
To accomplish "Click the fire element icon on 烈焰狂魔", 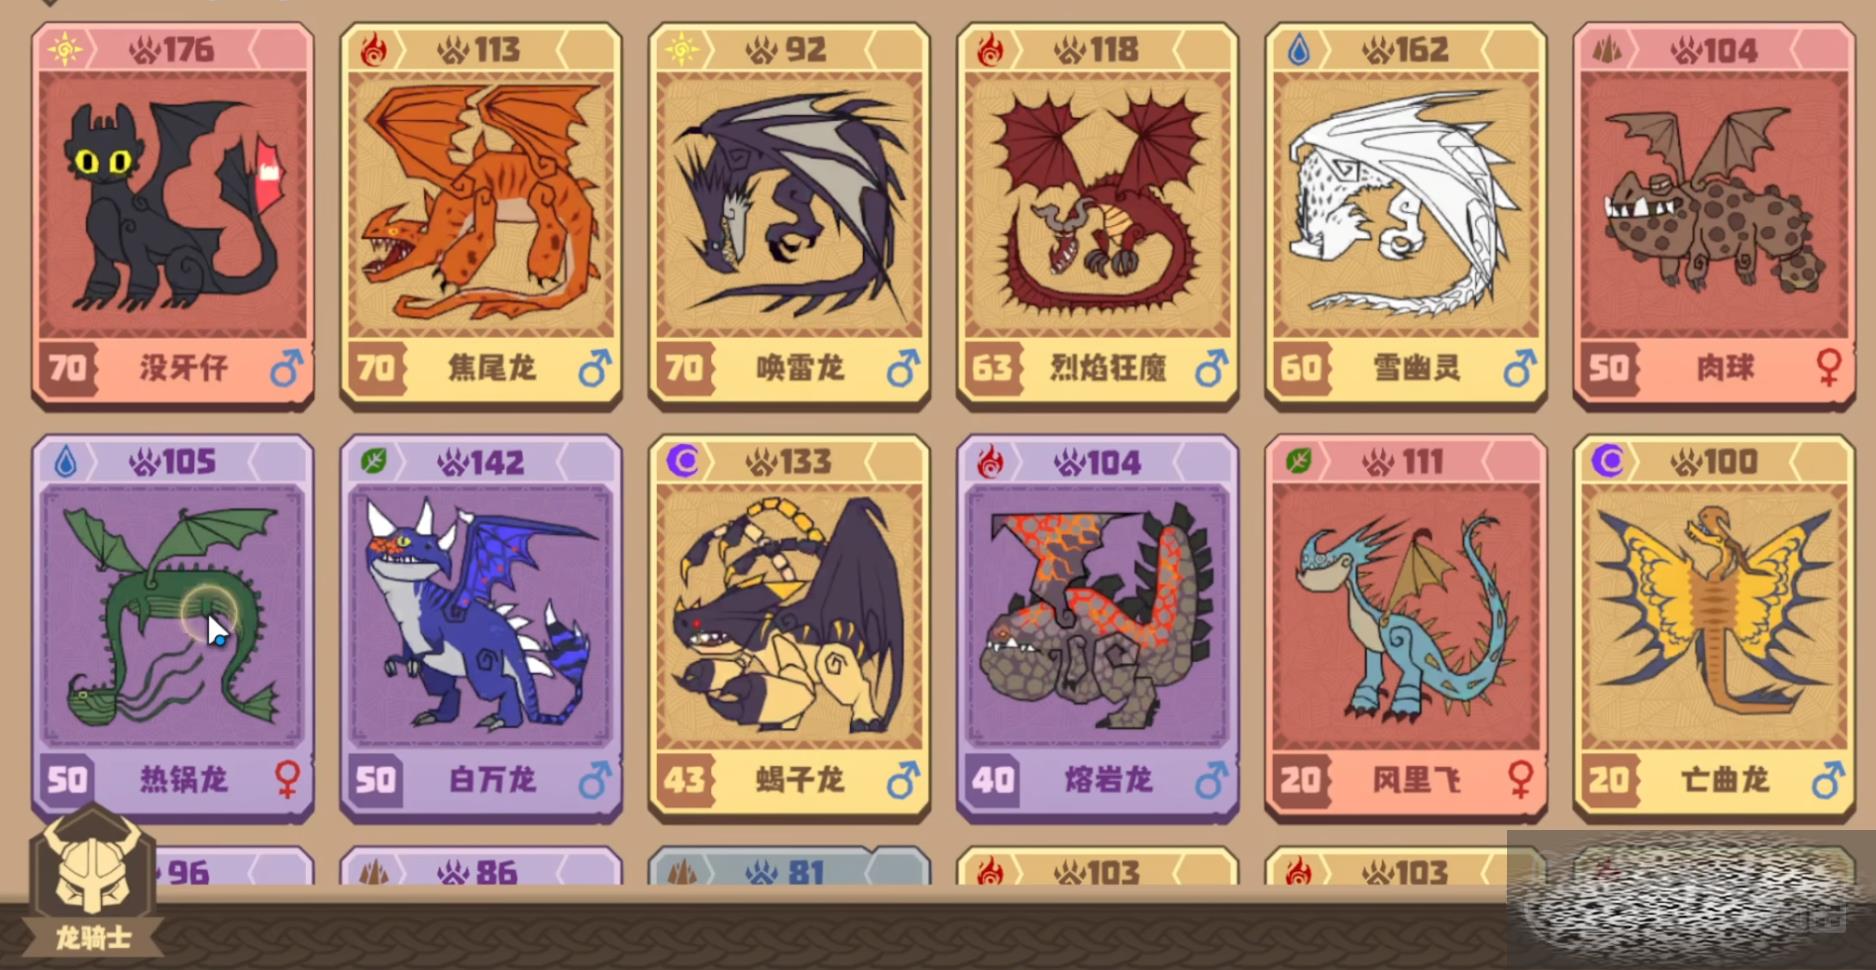I will tap(990, 50).
